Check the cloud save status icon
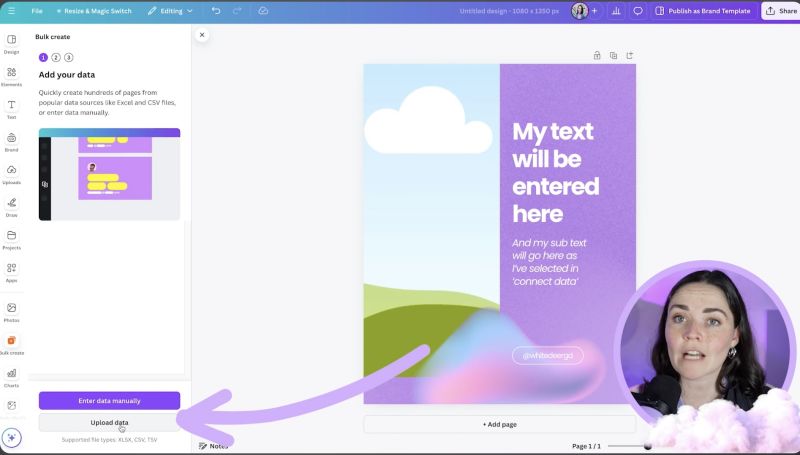Screen dimensions: 800x455 (x=263, y=11)
